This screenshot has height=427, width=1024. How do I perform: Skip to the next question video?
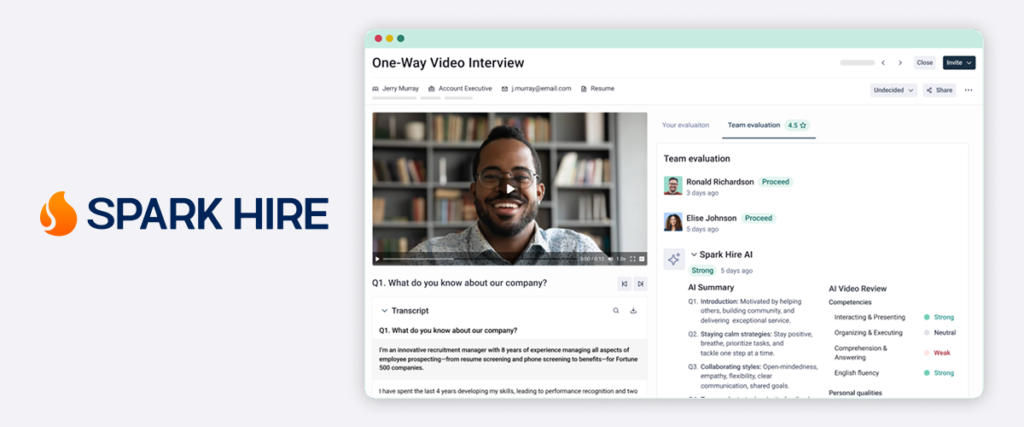[x=641, y=283]
